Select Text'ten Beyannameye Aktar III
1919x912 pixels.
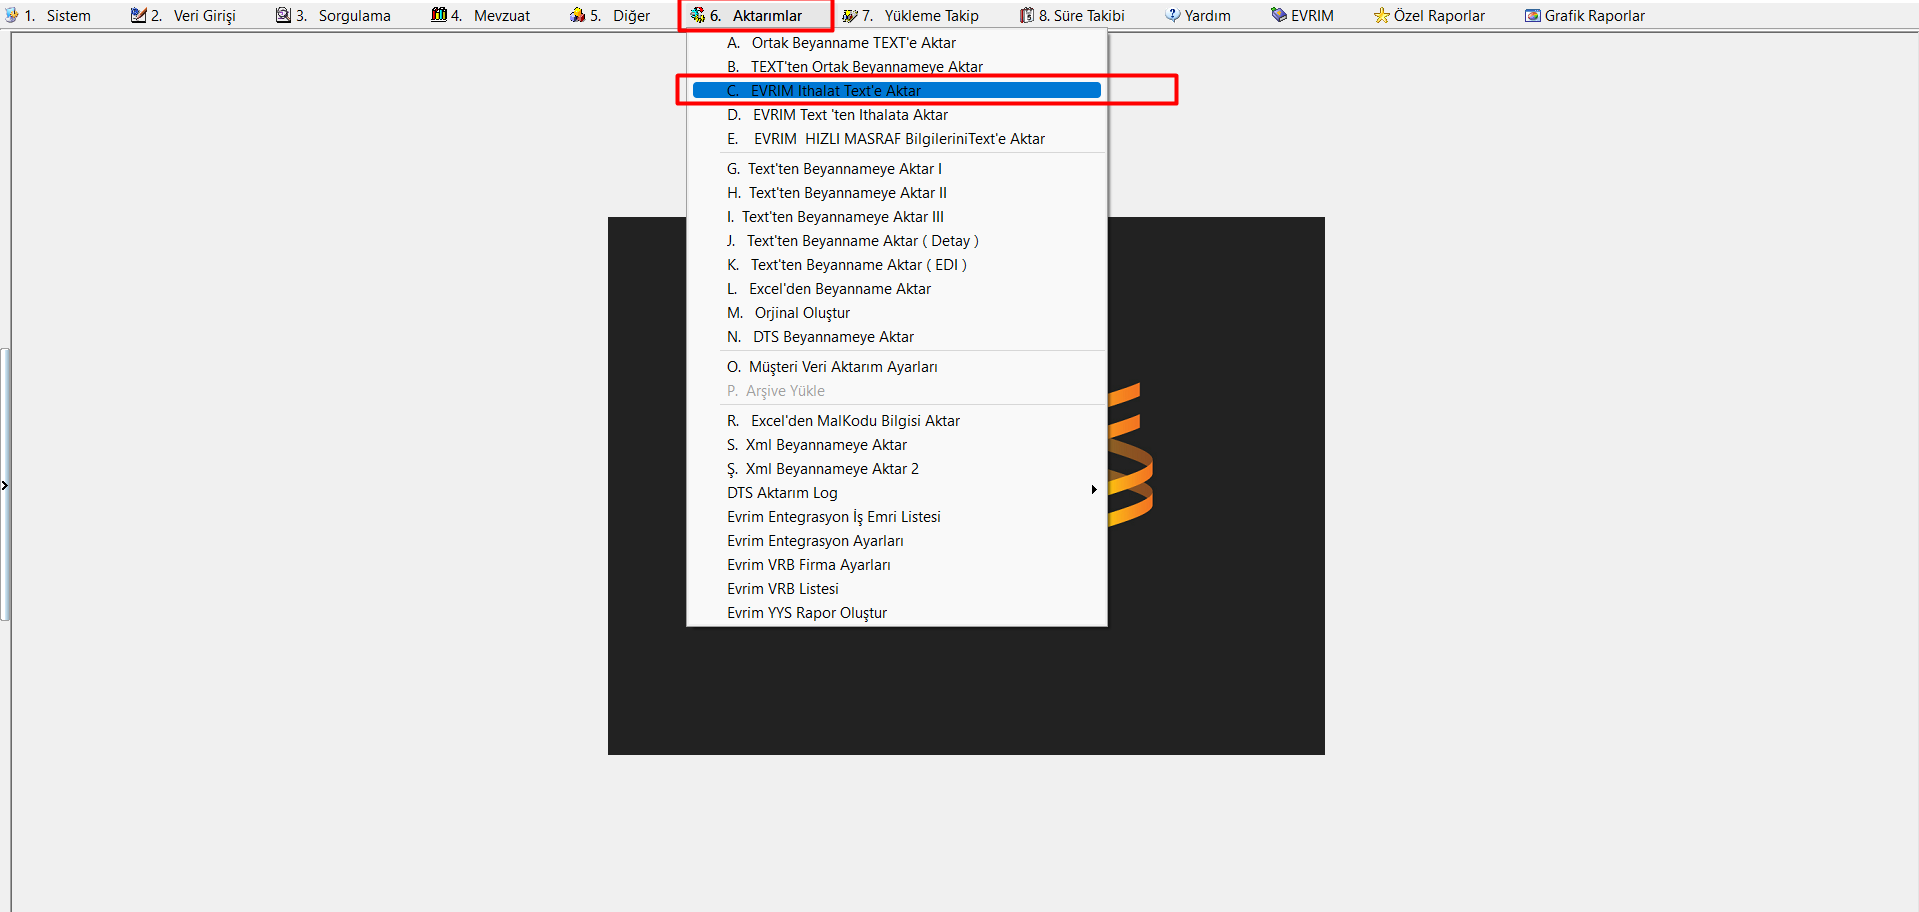pyautogui.click(x=897, y=217)
